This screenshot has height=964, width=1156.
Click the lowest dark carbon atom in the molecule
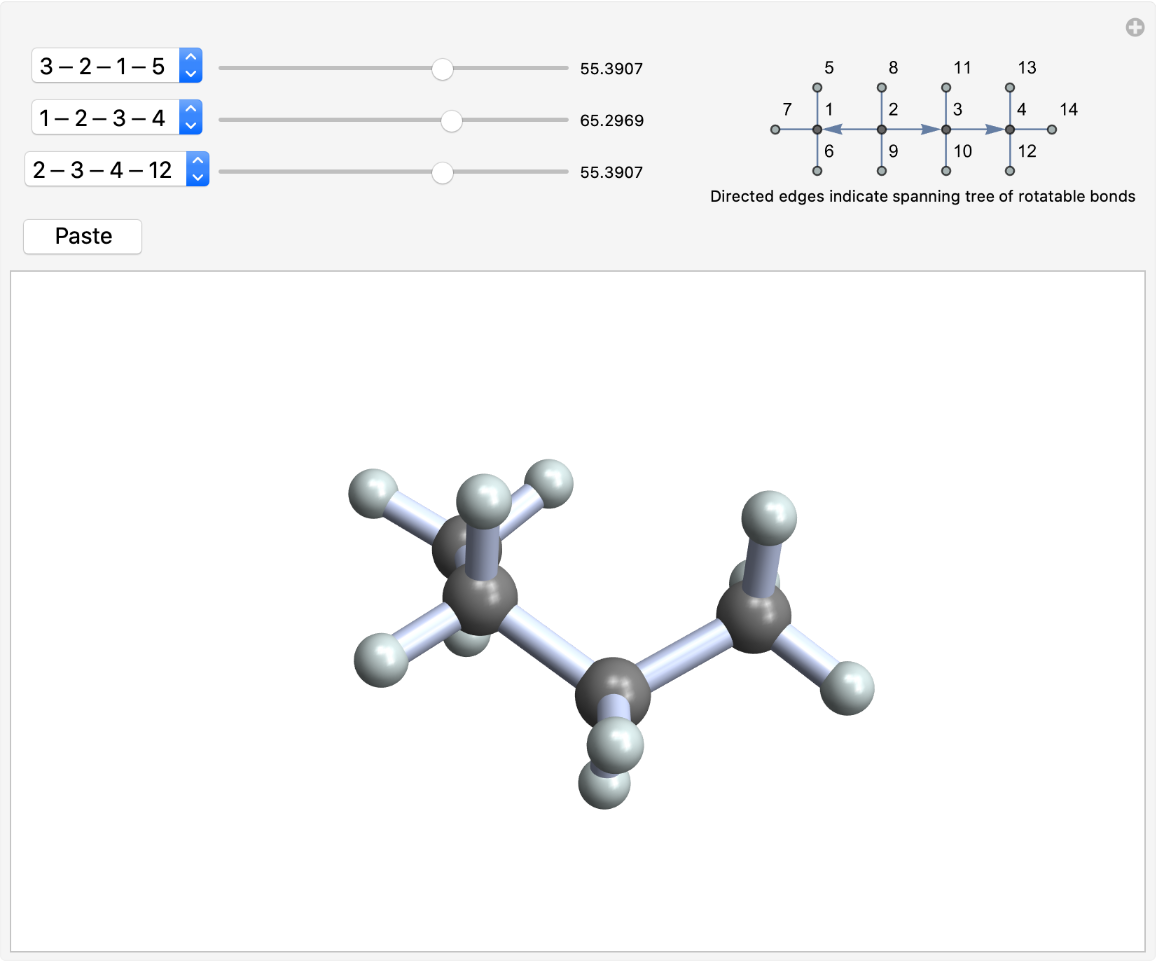(x=612, y=691)
